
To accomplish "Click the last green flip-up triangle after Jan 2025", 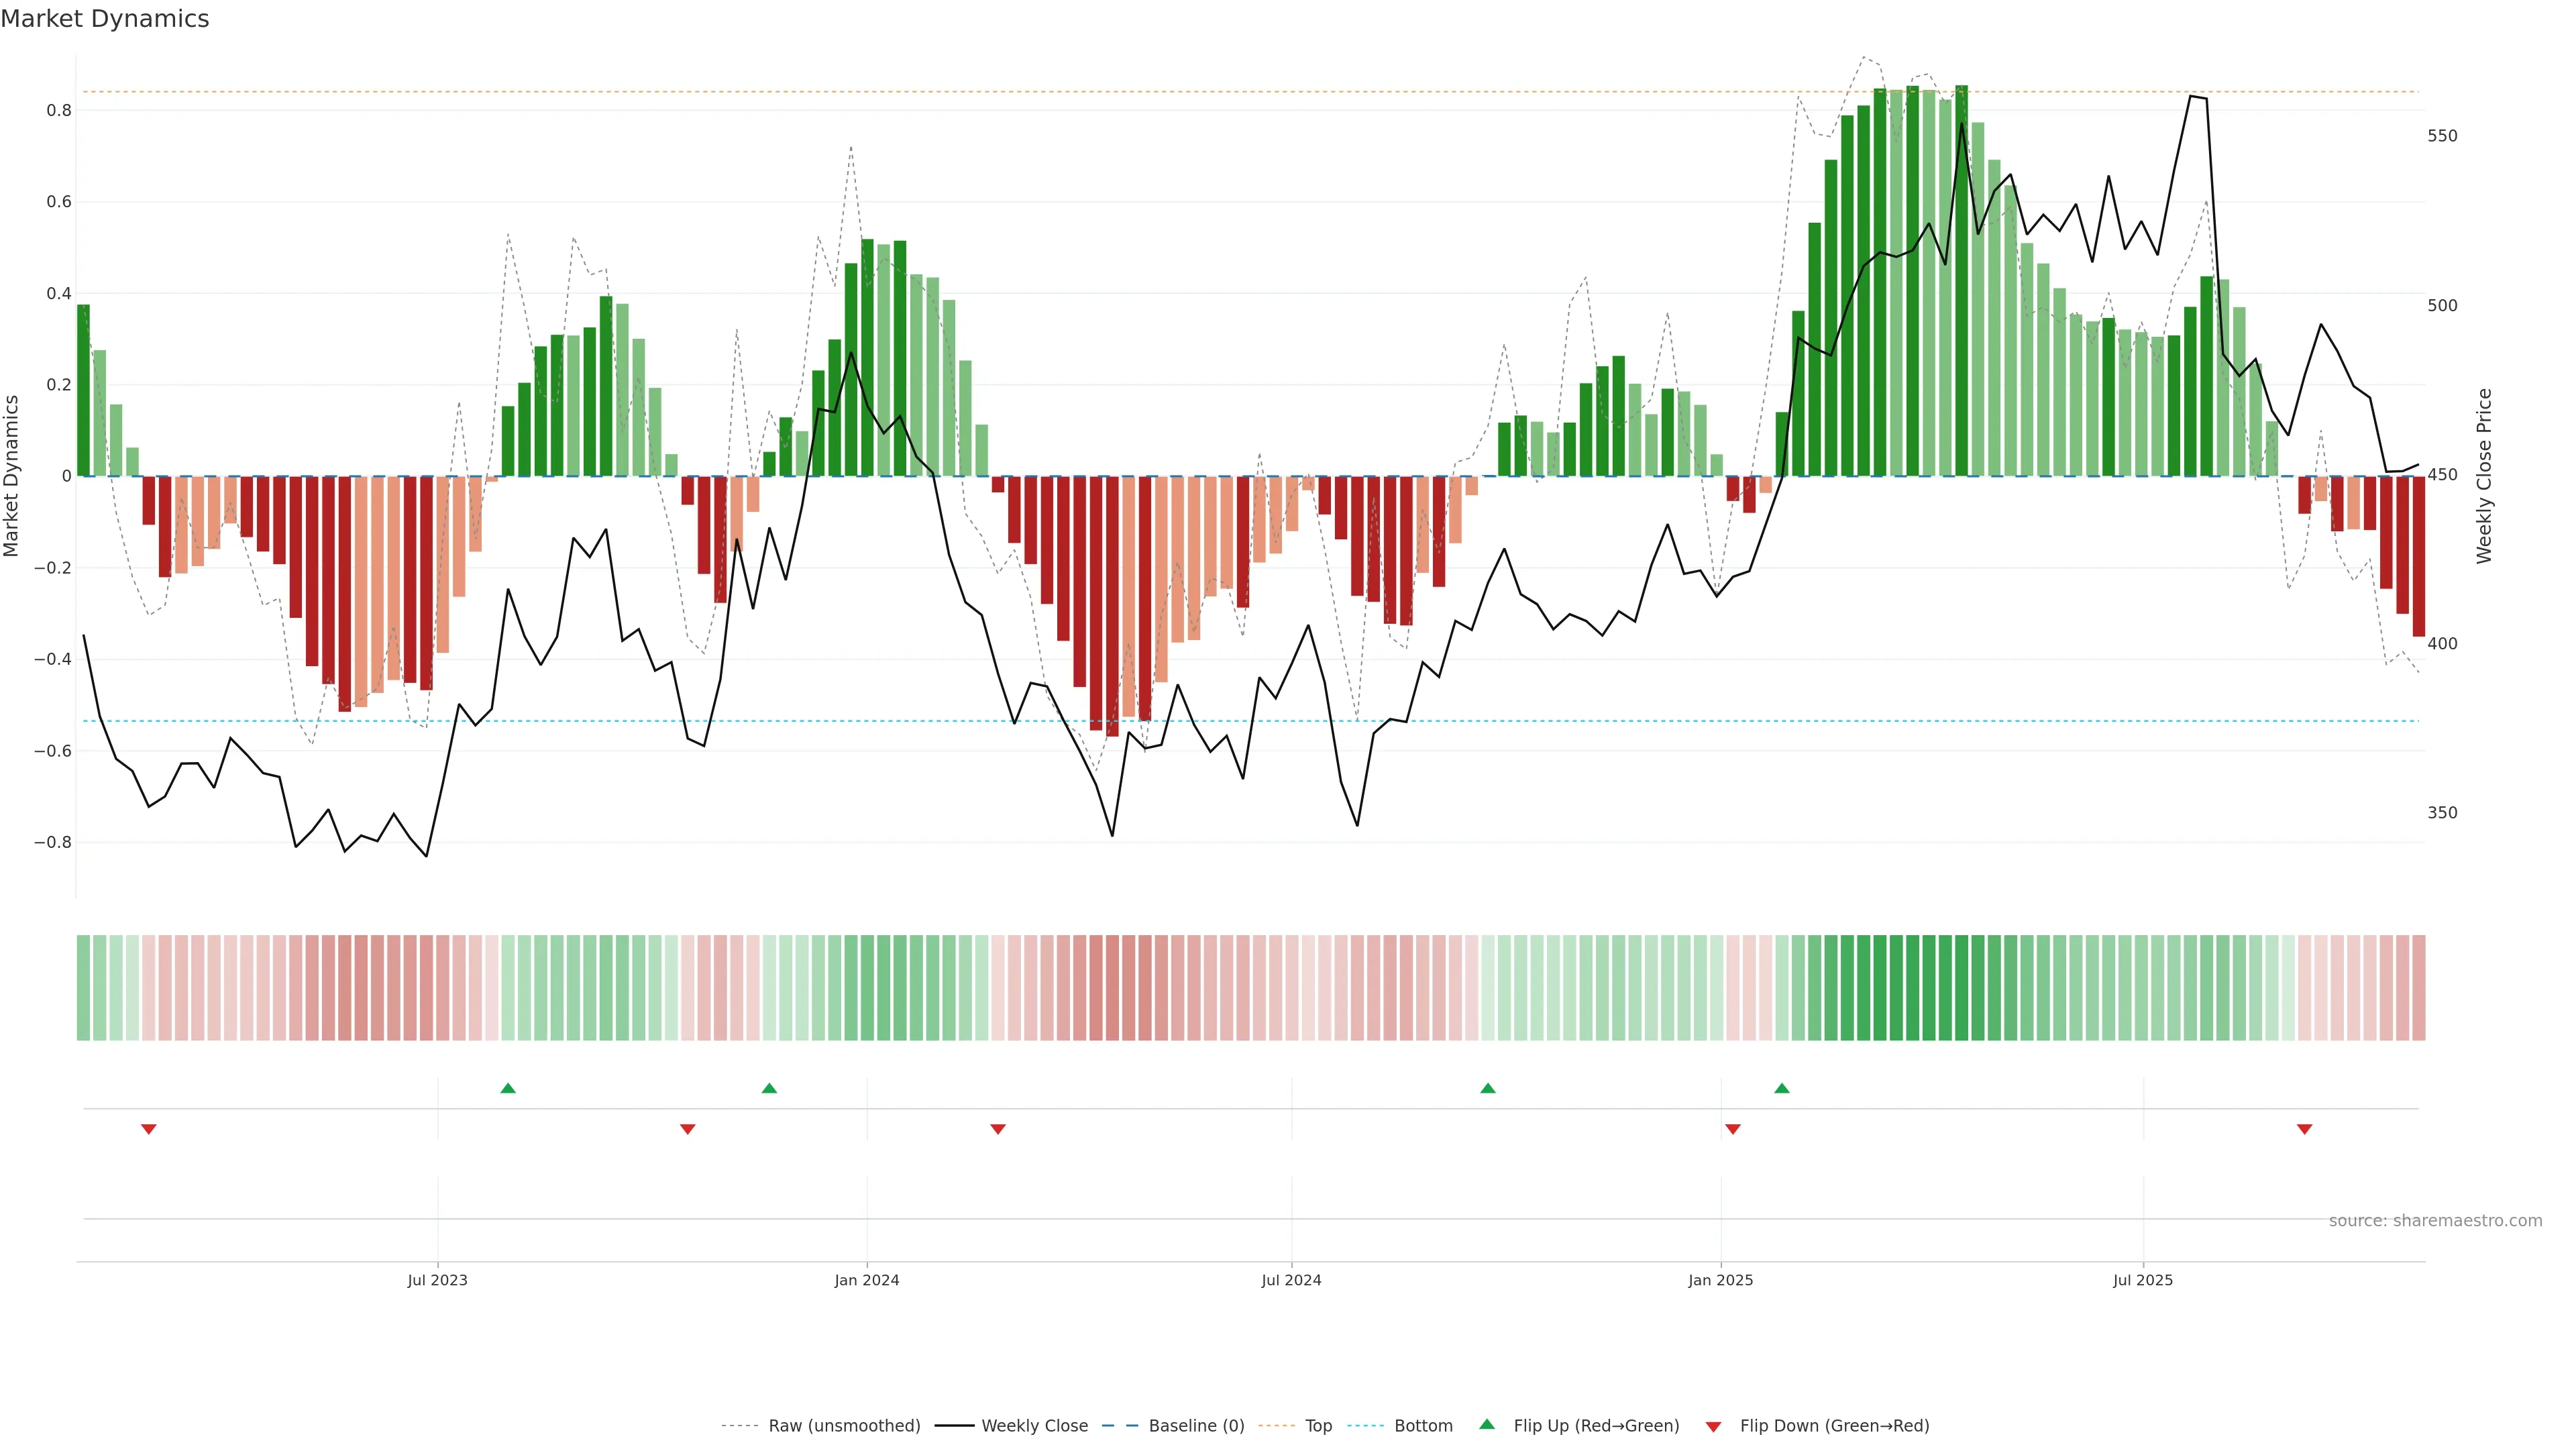I will pos(1782,1088).
